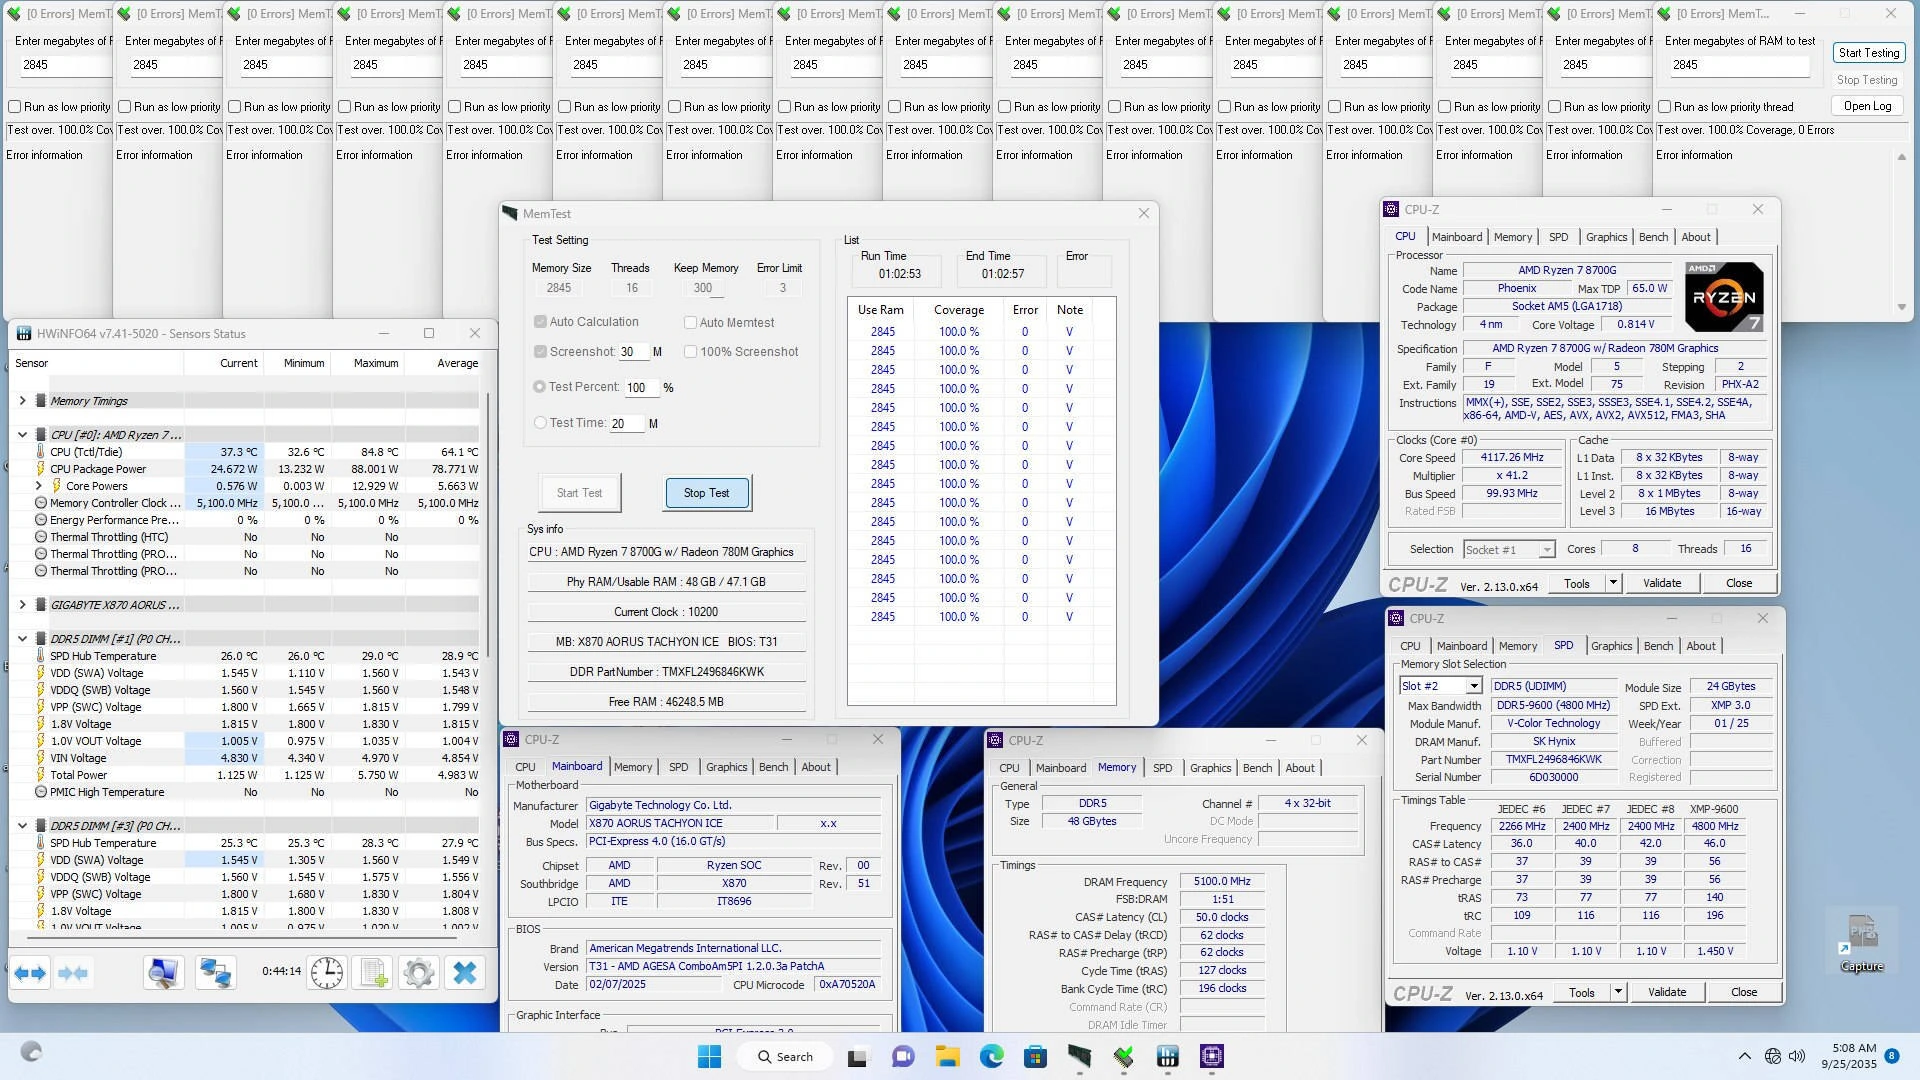Collapse the CPU [#0] AMD Ryzen sensor group
The image size is (1920, 1080).
point(23,435)
